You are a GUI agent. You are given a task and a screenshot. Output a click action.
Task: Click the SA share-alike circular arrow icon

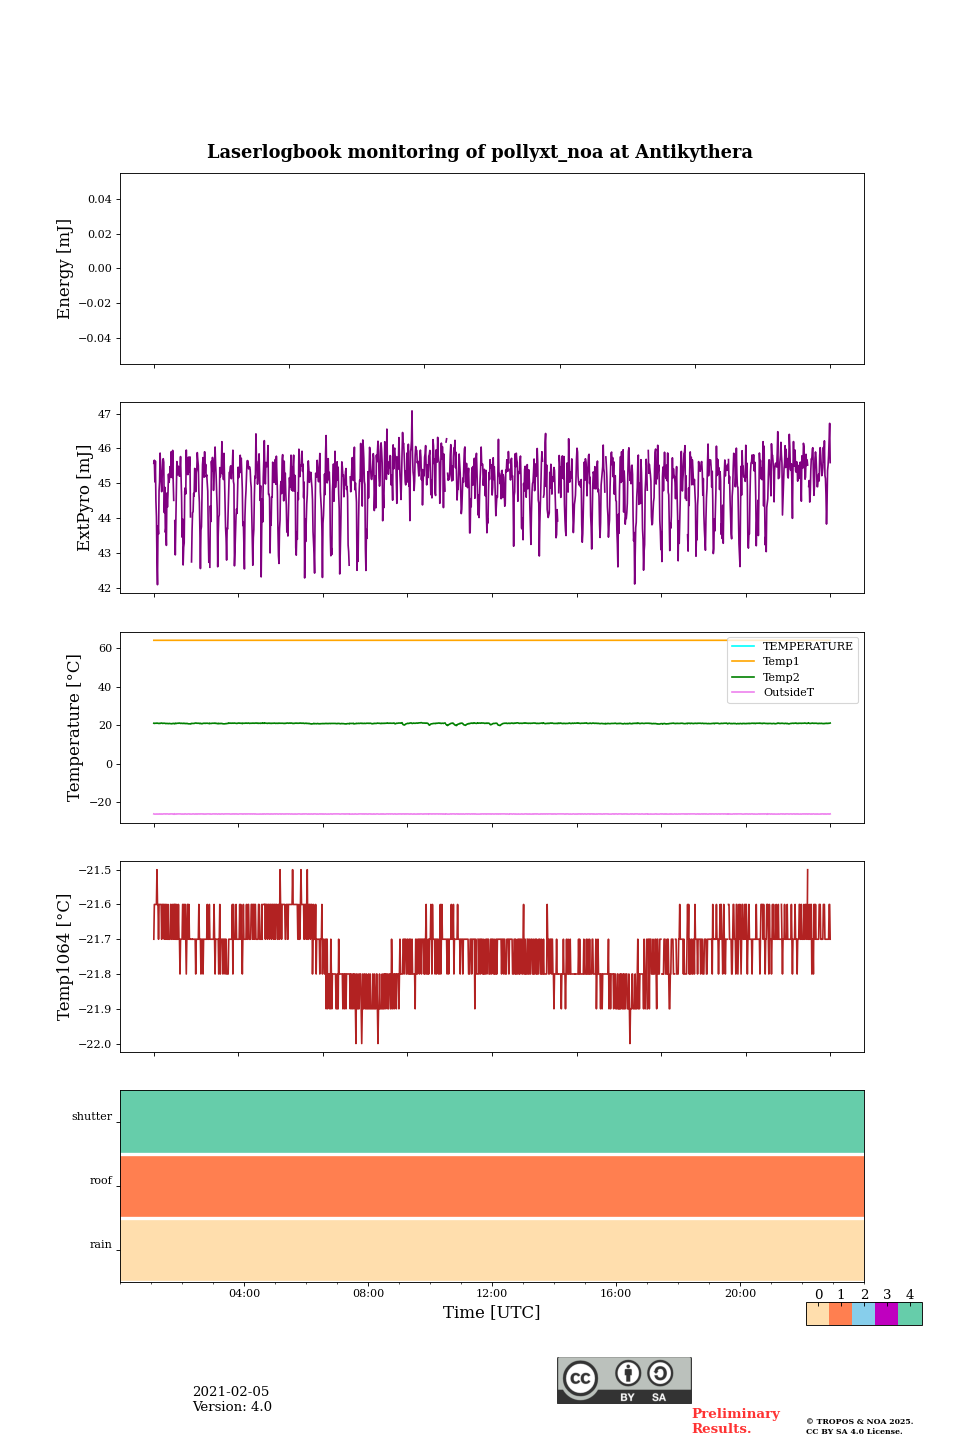point(660,1373)
